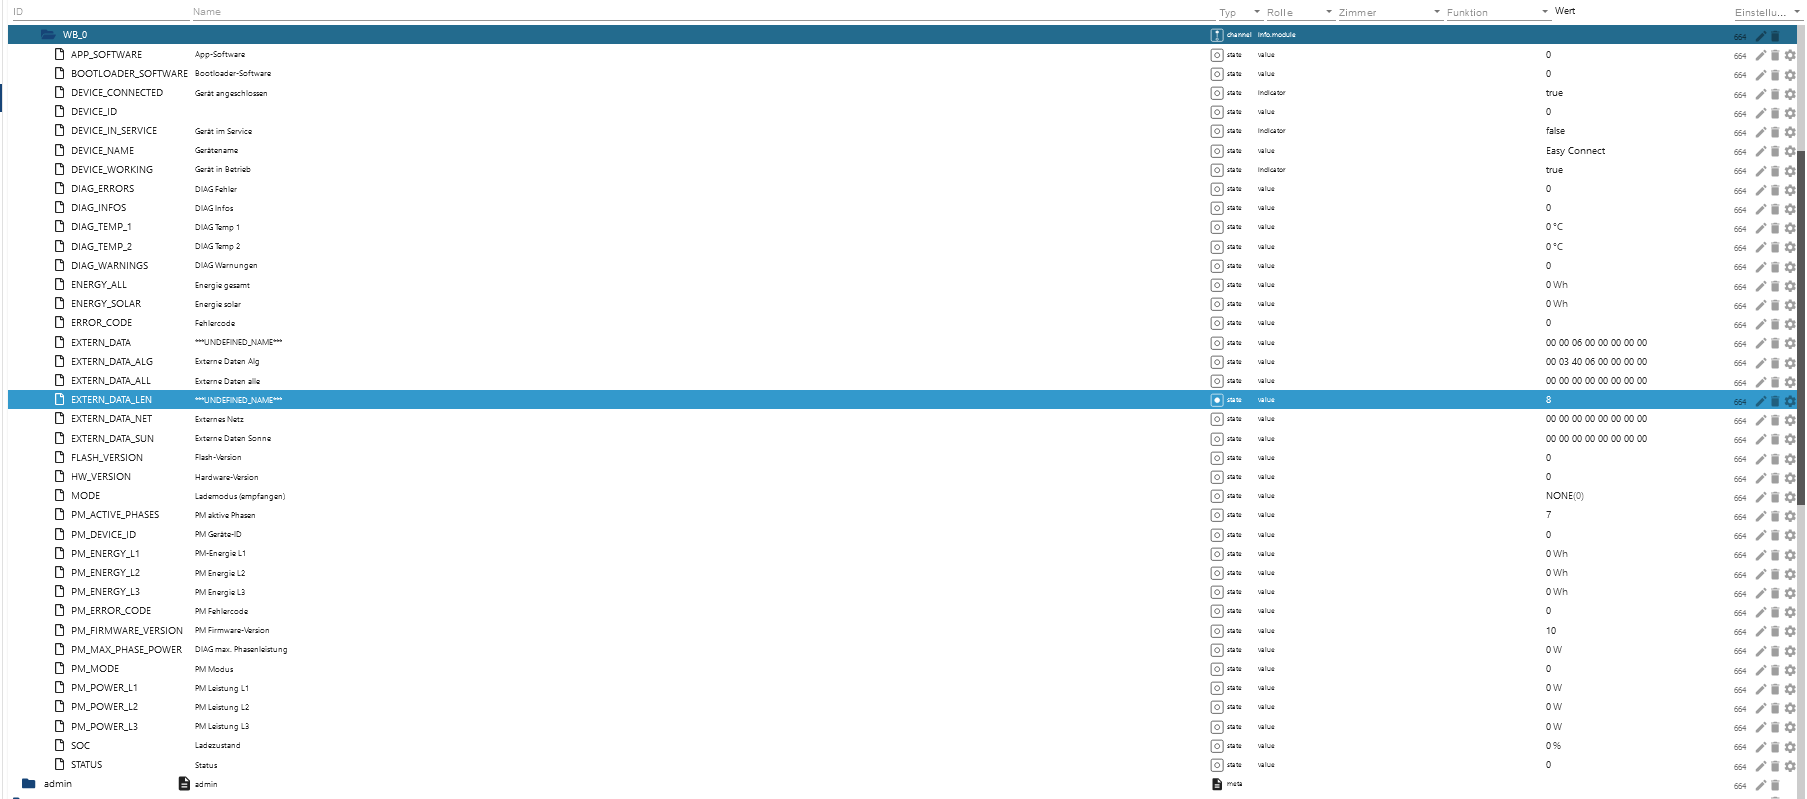Select the DEVICE_WORKING tree item
The height and width of the screenshot is (799, 1807).
(112, 170)
